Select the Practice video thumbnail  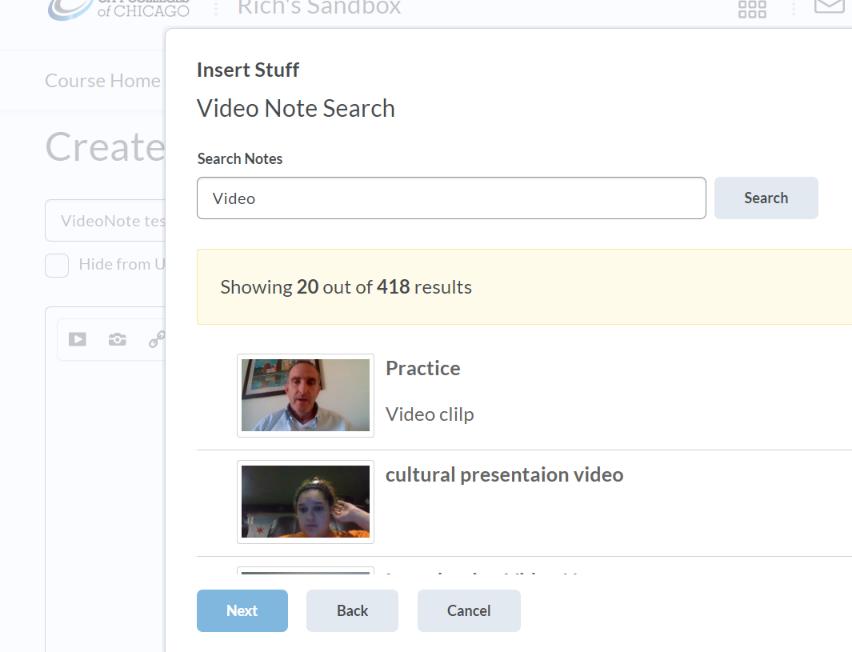(305, 395)
